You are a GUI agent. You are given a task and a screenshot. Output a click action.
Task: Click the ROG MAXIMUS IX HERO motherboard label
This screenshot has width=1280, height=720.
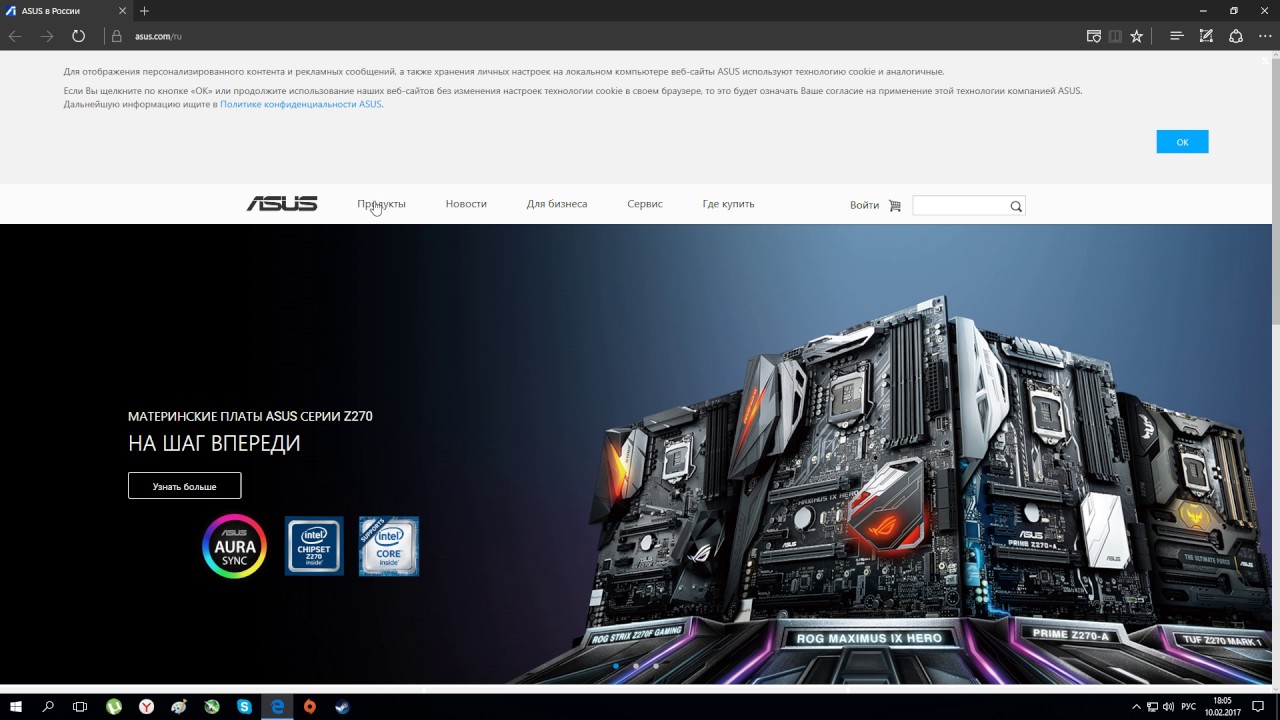(869, 638)
